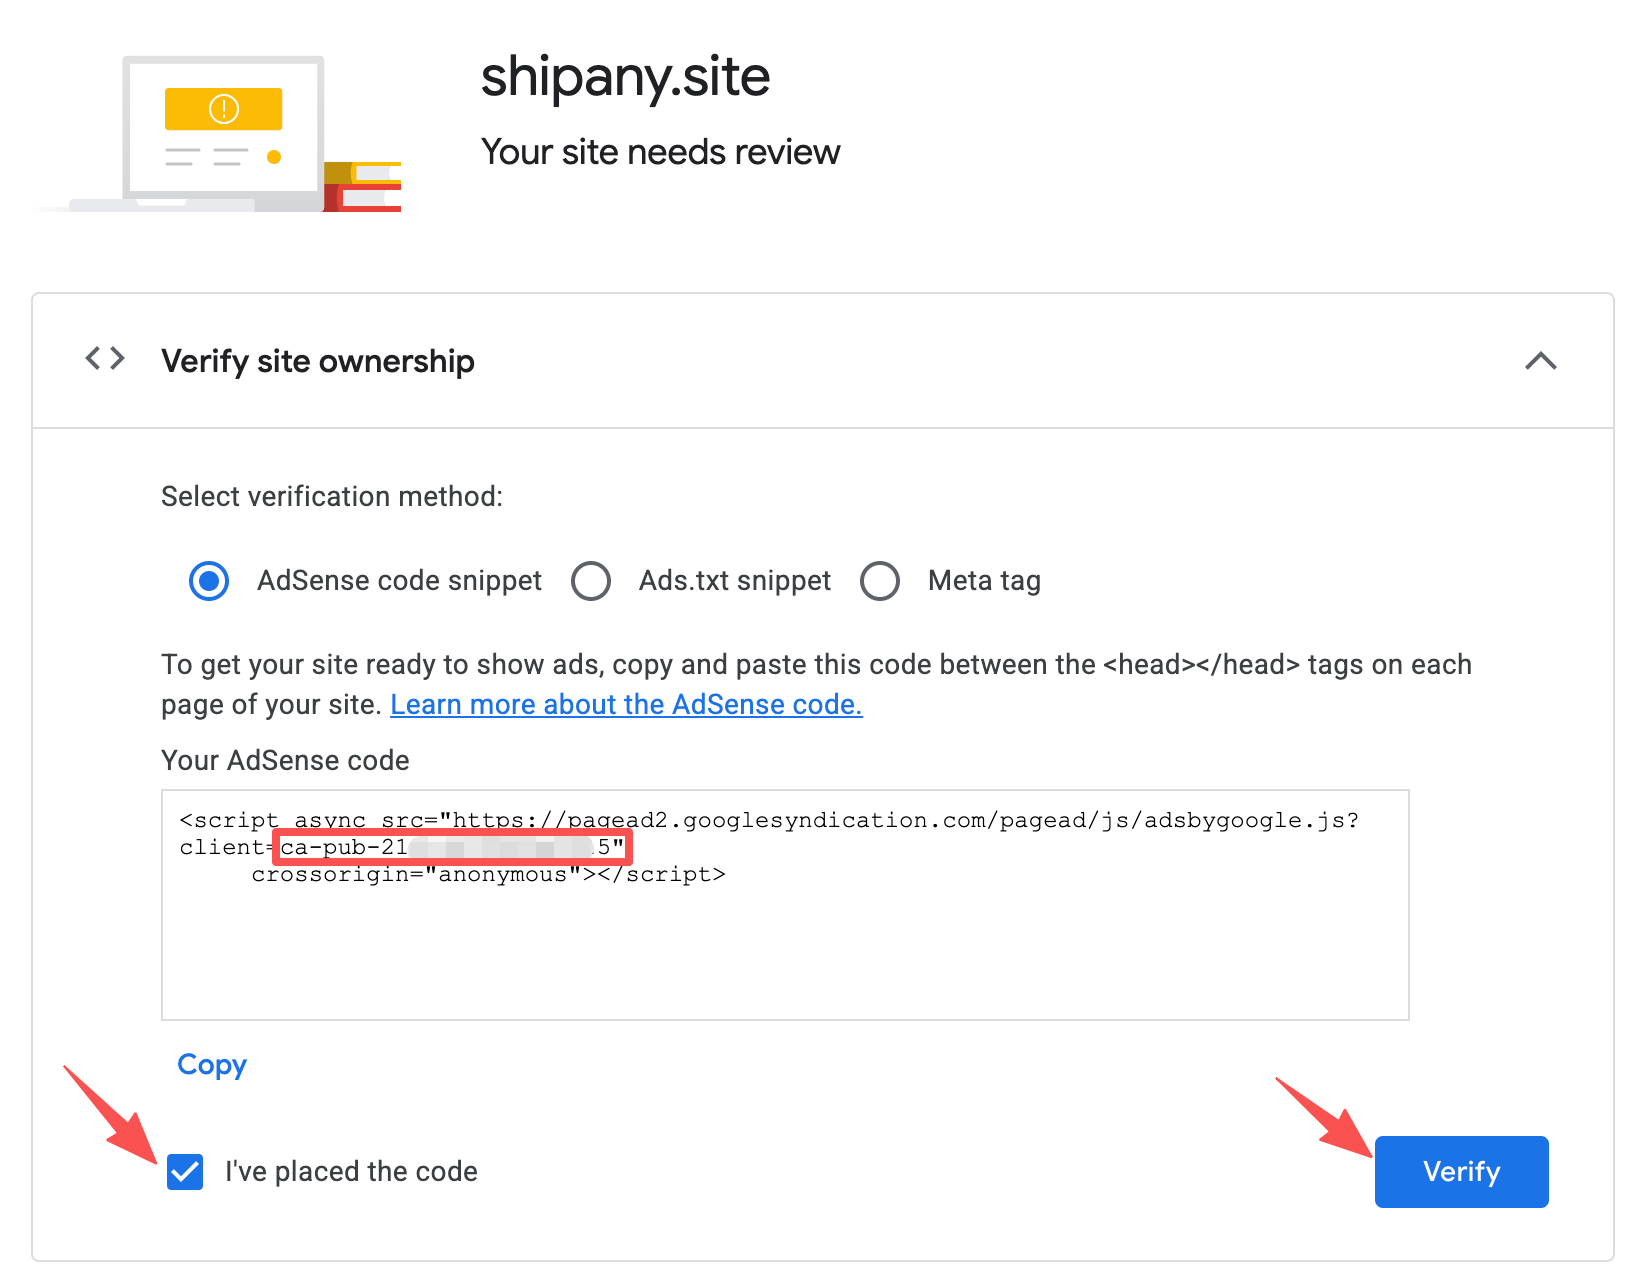Open Learn more about the AdSense code link
The height and width of the screenshot is (1280, 1642).
click(x=626, y=705)
